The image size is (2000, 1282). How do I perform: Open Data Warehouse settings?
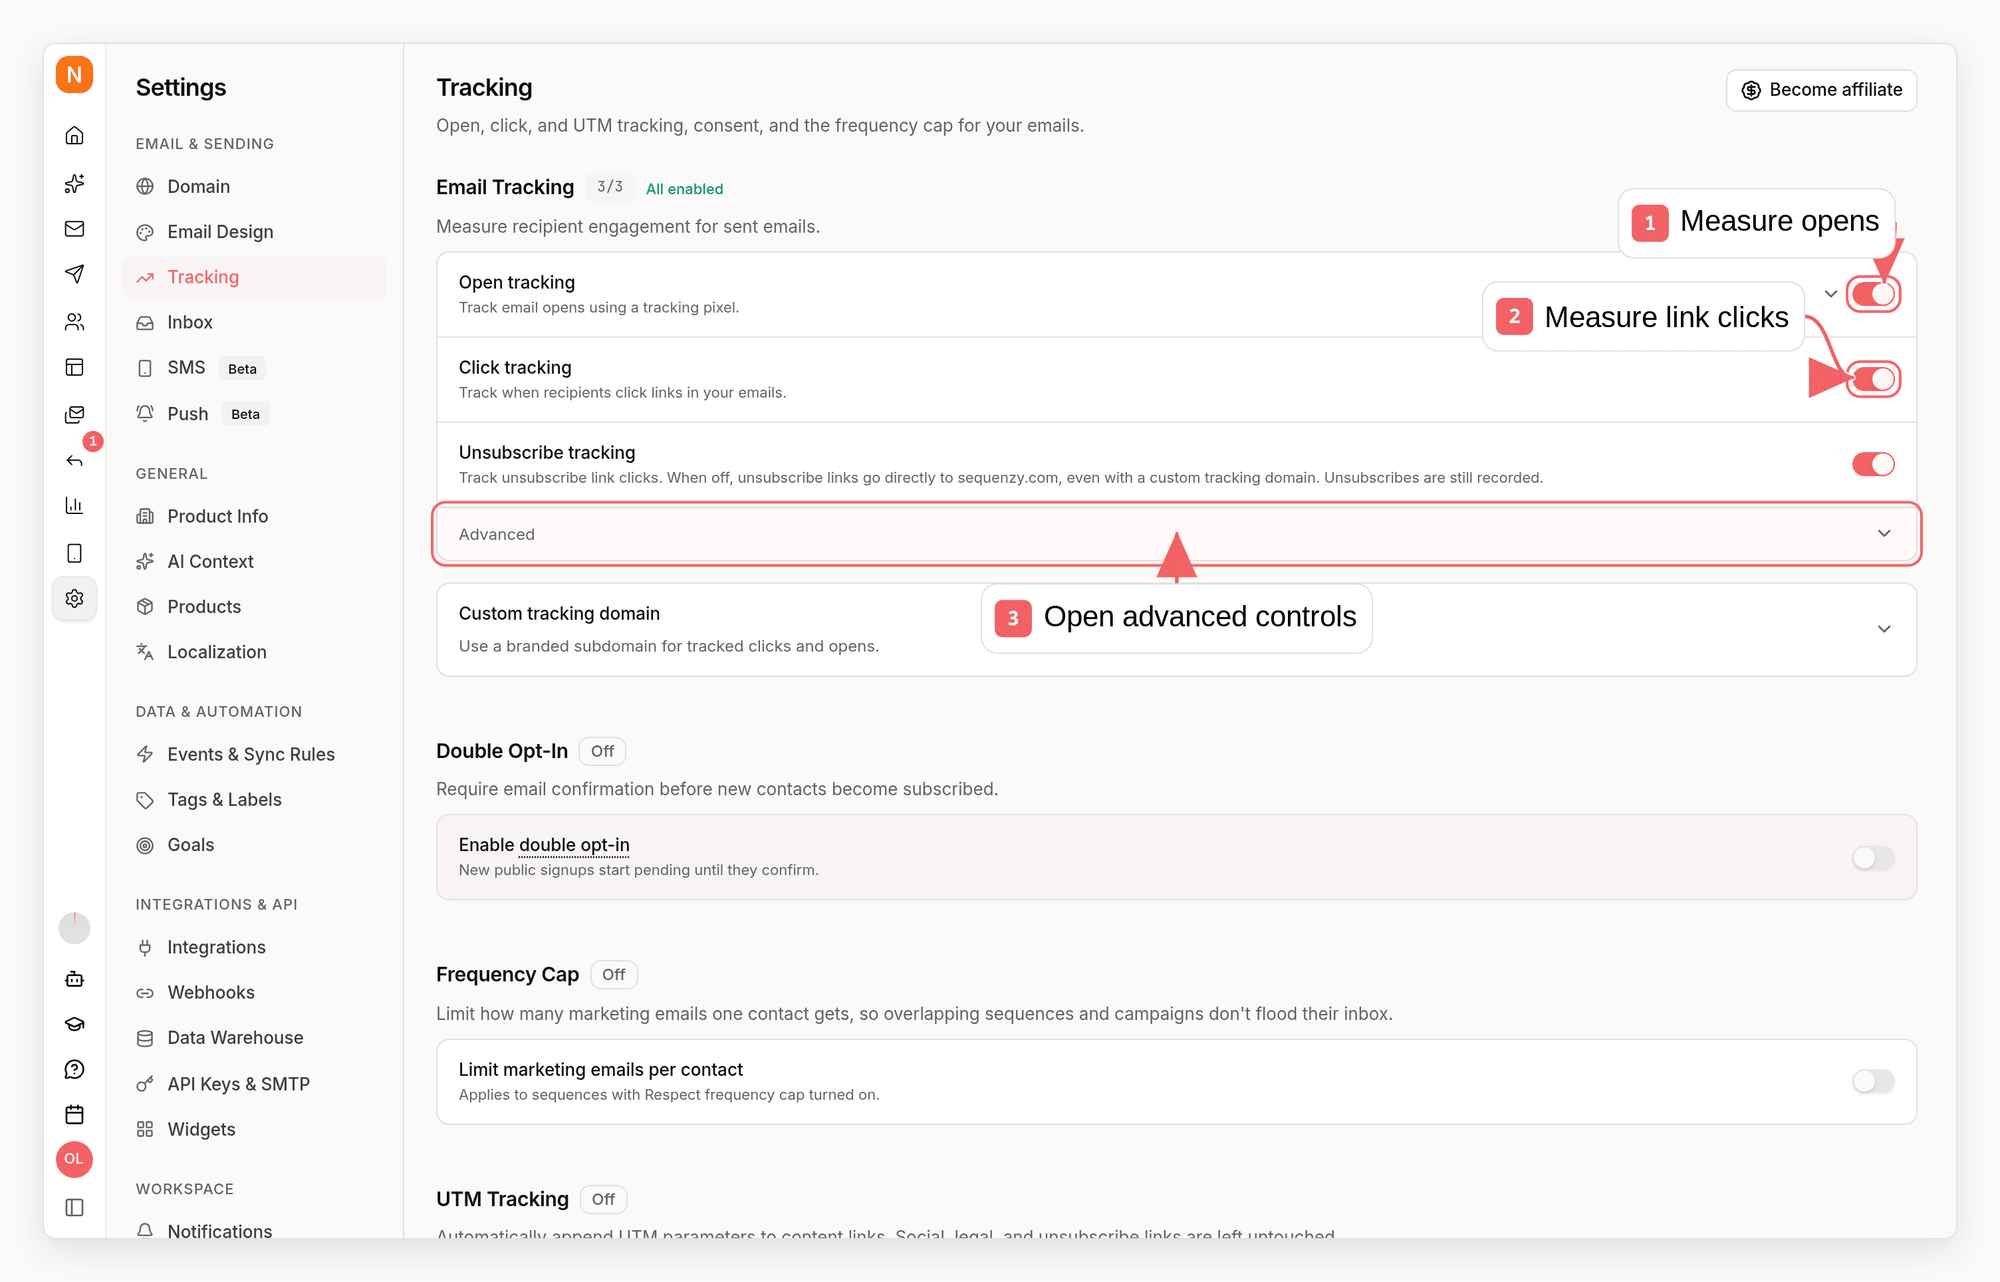pos(254,1038)
